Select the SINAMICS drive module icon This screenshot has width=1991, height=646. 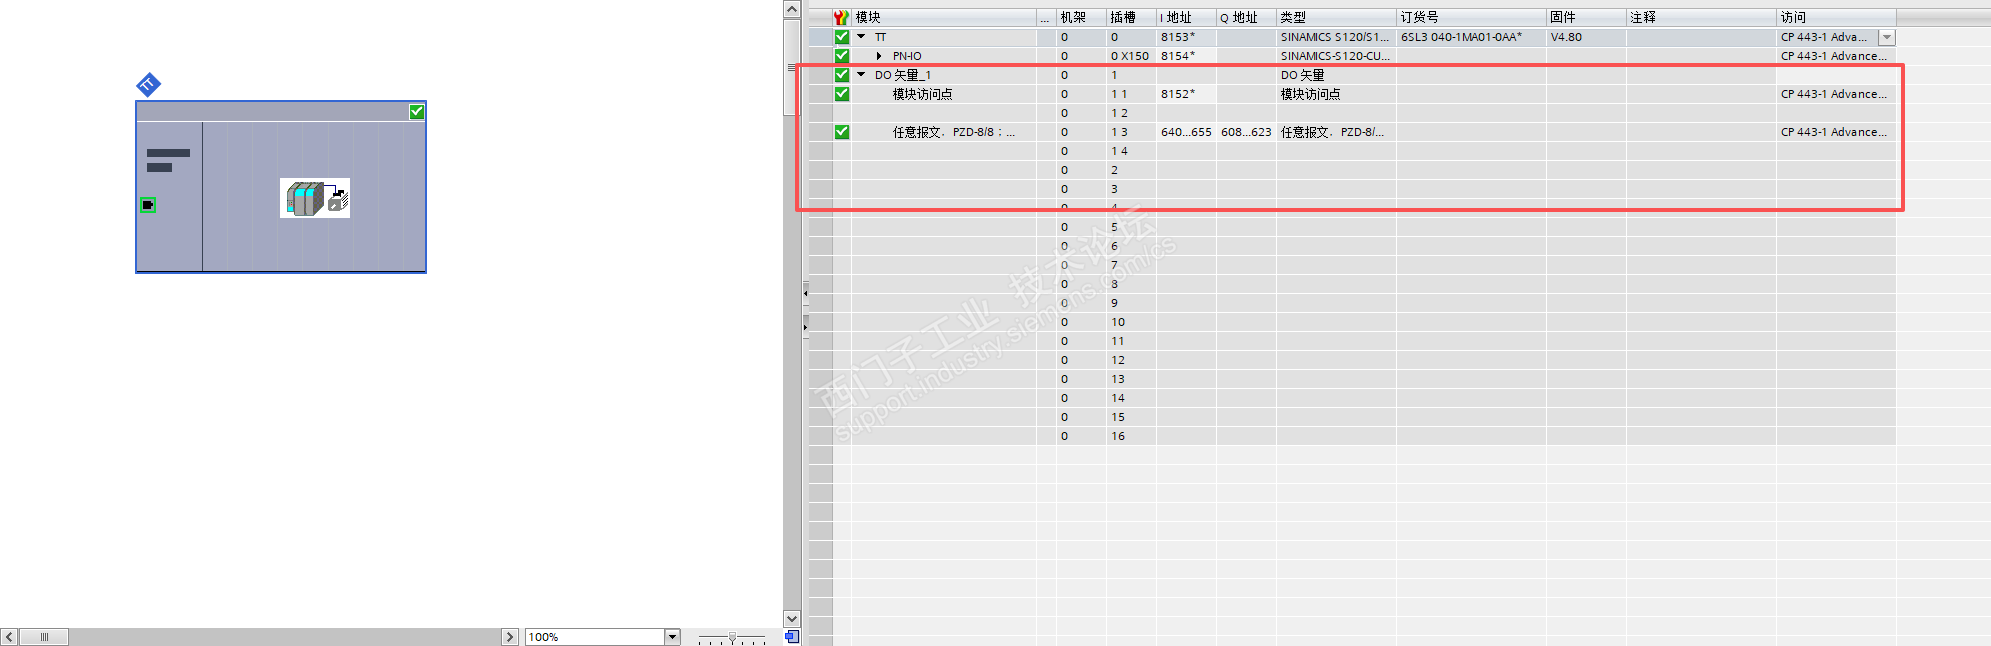click(315, 198)
